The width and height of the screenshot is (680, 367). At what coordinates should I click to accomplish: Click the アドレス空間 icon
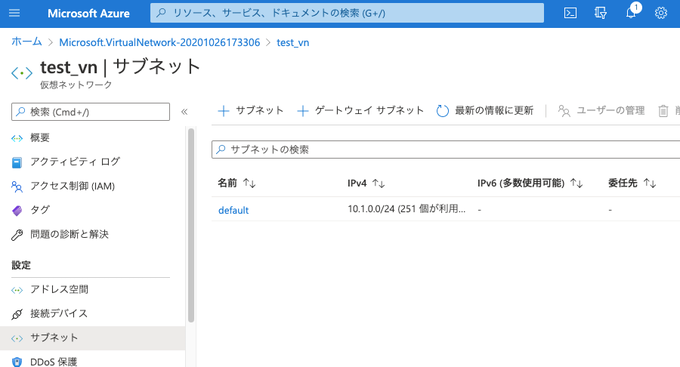[17, 290]
